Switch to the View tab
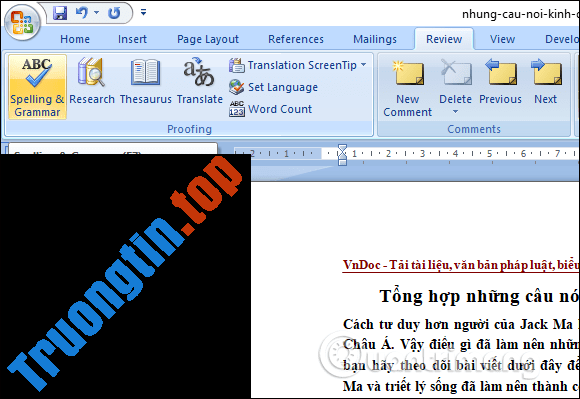The image size is (580, 399). [x=502, y=39]
